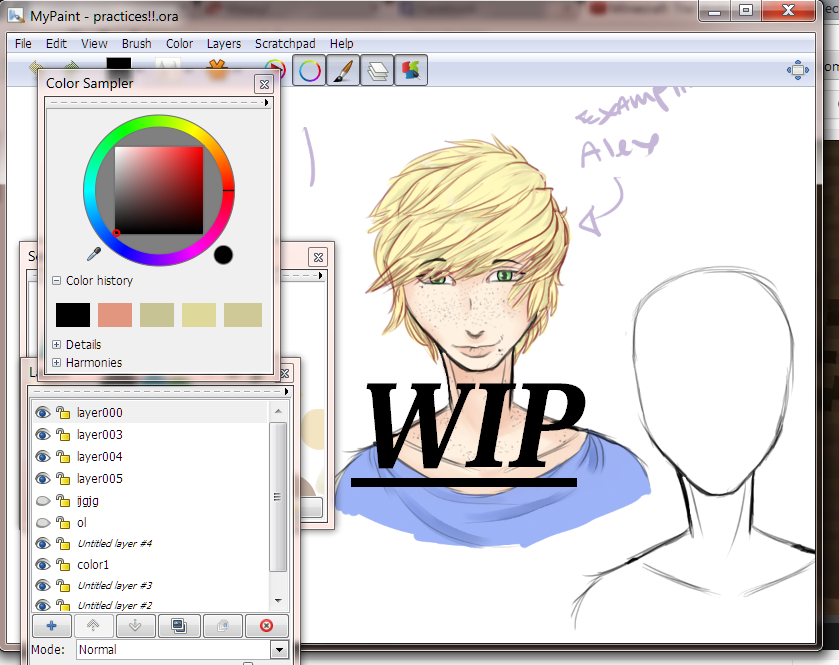Viewport: 839px width, 665px height.
Task: Click the Scratchpad panel bottom button
Action: coord(311,507)
